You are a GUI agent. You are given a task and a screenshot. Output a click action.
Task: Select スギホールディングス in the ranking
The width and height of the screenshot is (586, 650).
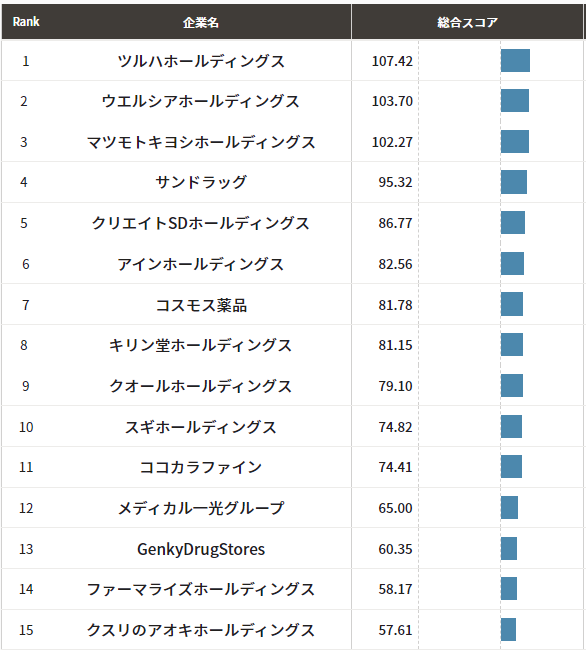[x=201, y=427]
